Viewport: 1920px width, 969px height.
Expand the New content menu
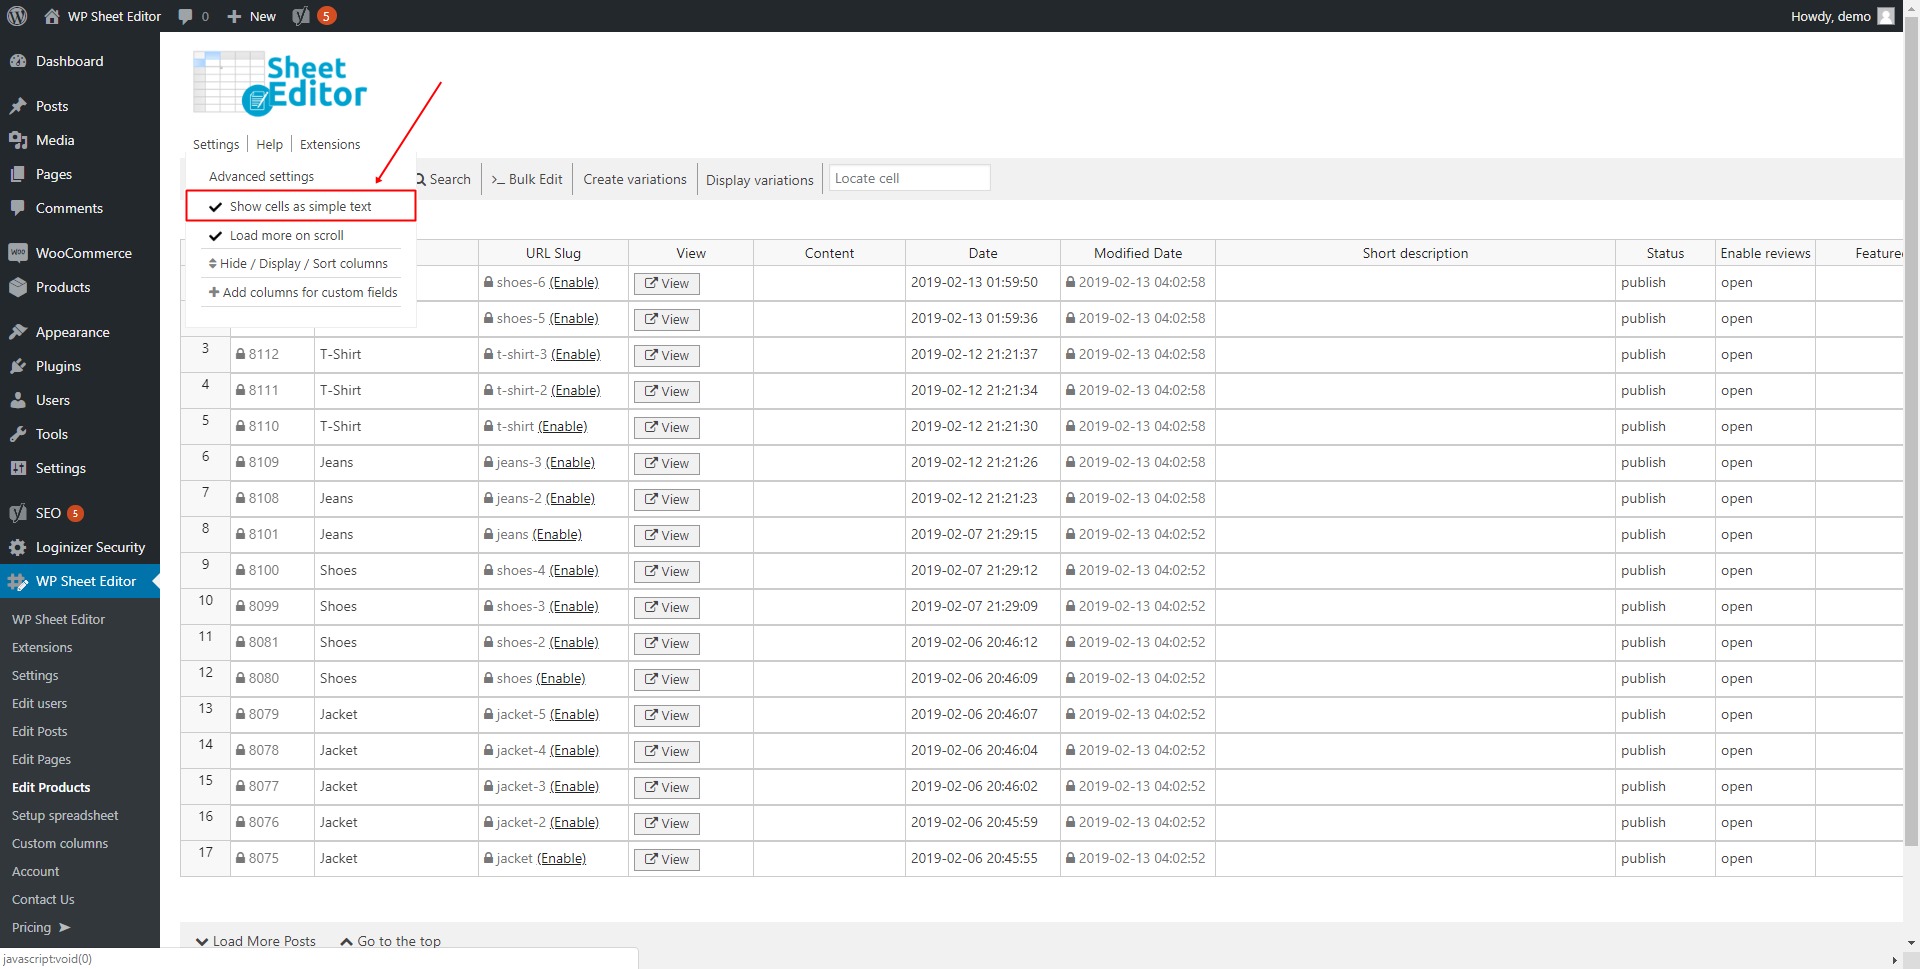point(252,16)
